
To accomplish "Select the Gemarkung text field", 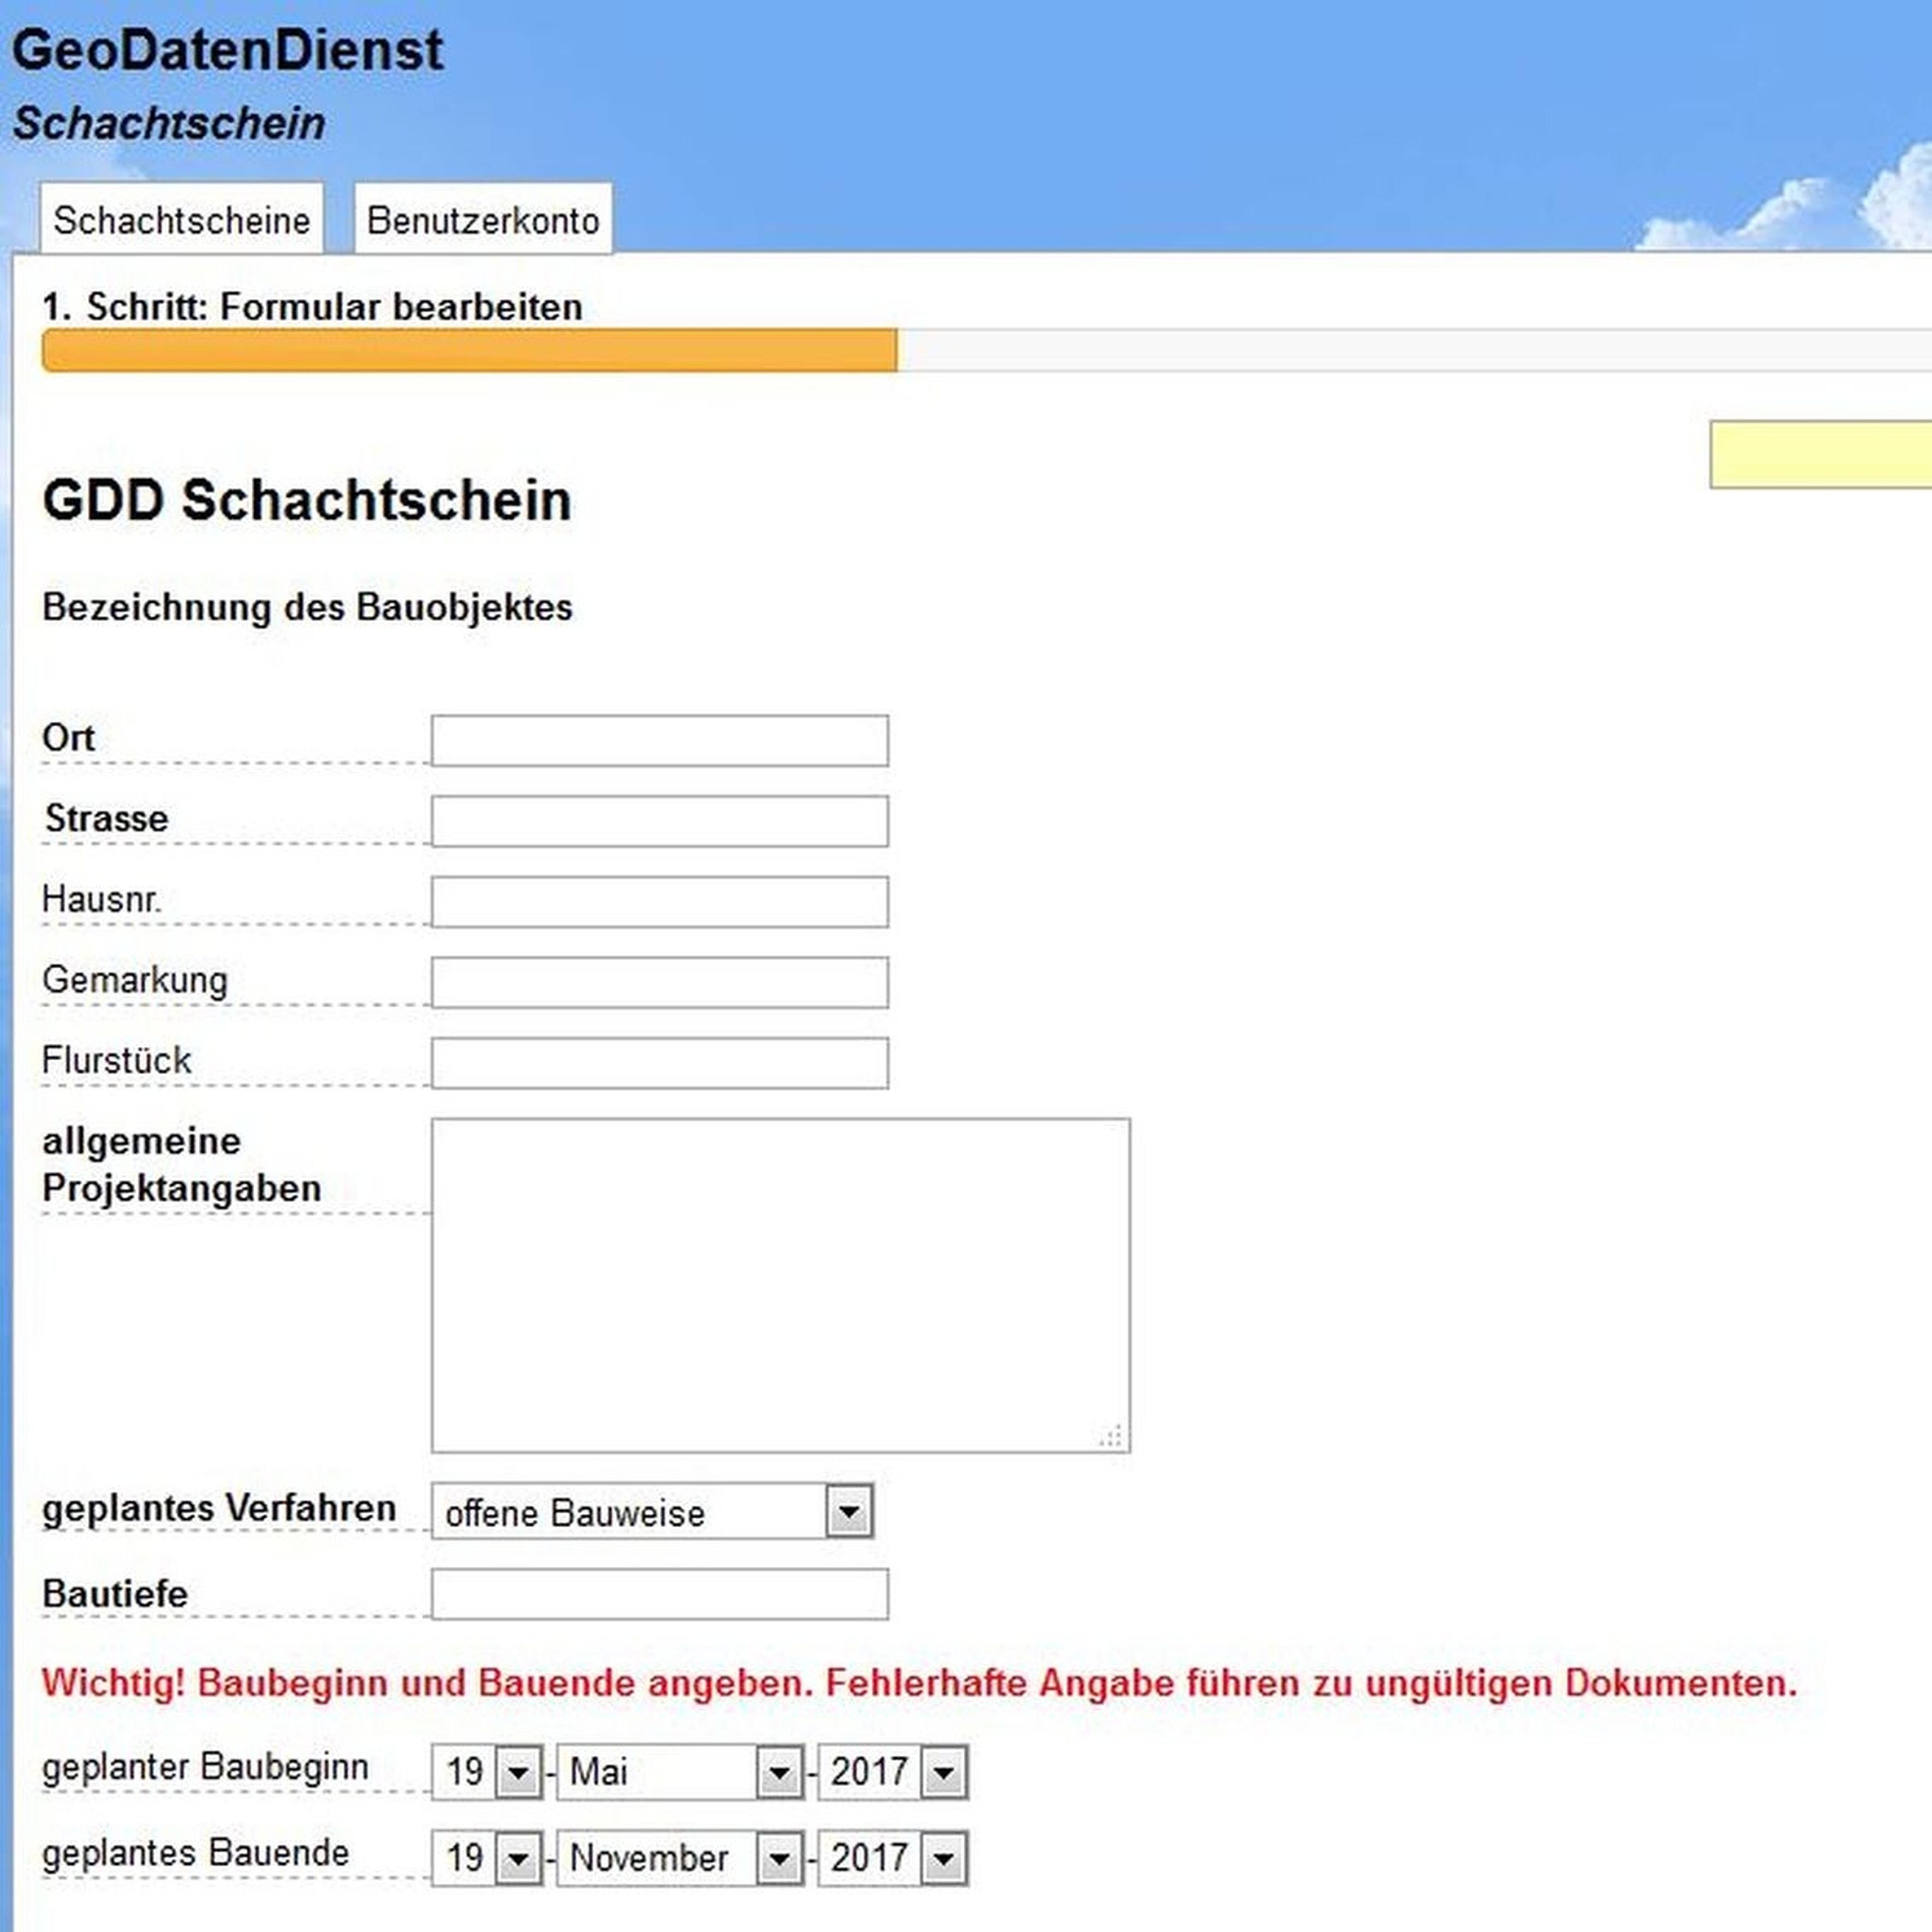I will 659,982.
